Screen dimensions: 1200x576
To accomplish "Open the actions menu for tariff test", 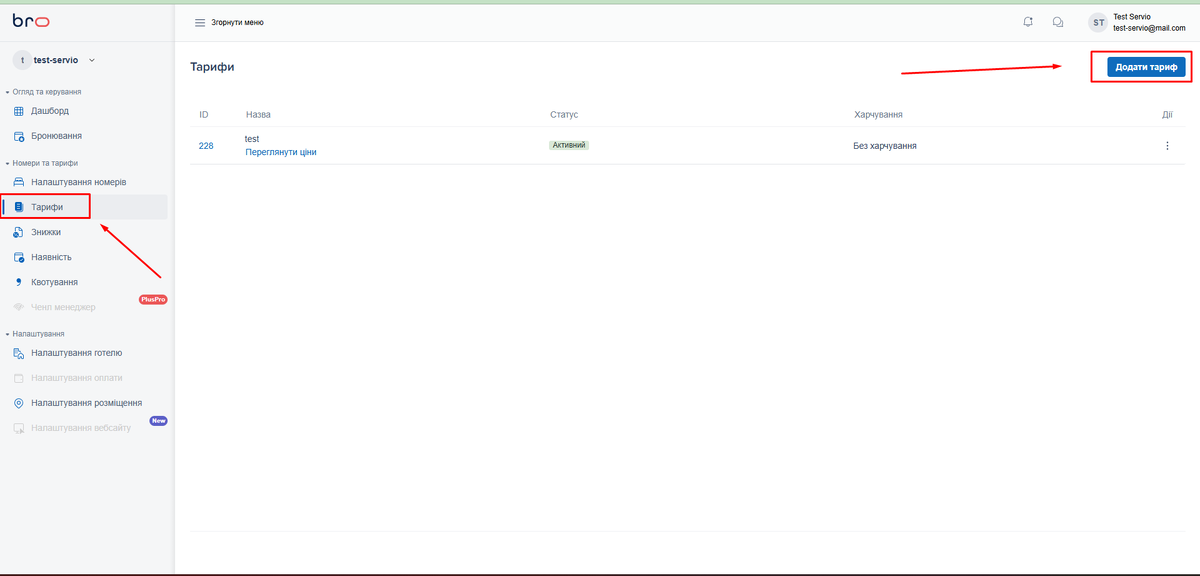I will [x=1166, y=145].
